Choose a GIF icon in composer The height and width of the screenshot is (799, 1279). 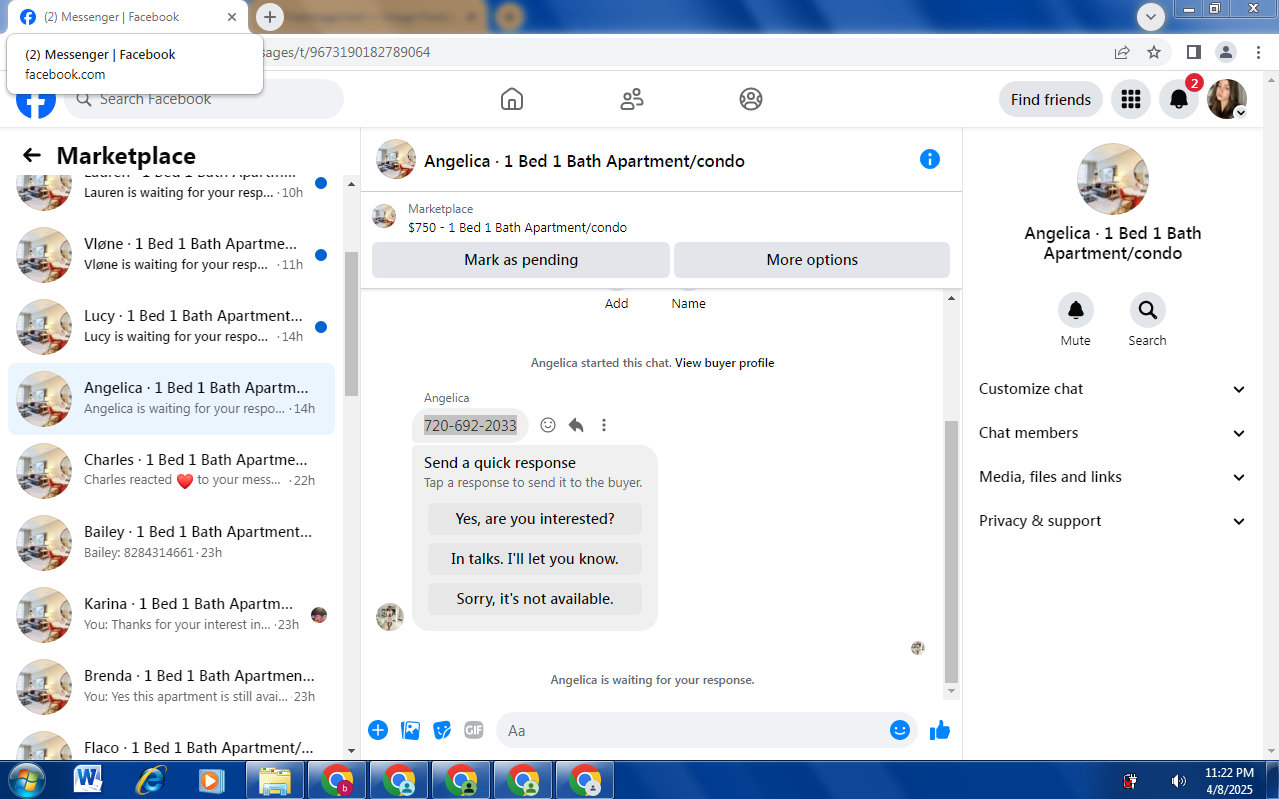[474, 730]
